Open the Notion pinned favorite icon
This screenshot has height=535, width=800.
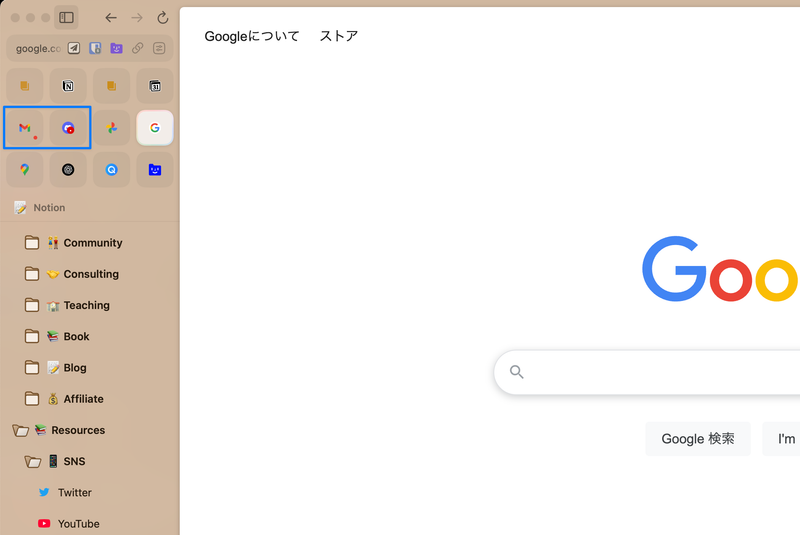pyautogui.click(x=68, y=86)
